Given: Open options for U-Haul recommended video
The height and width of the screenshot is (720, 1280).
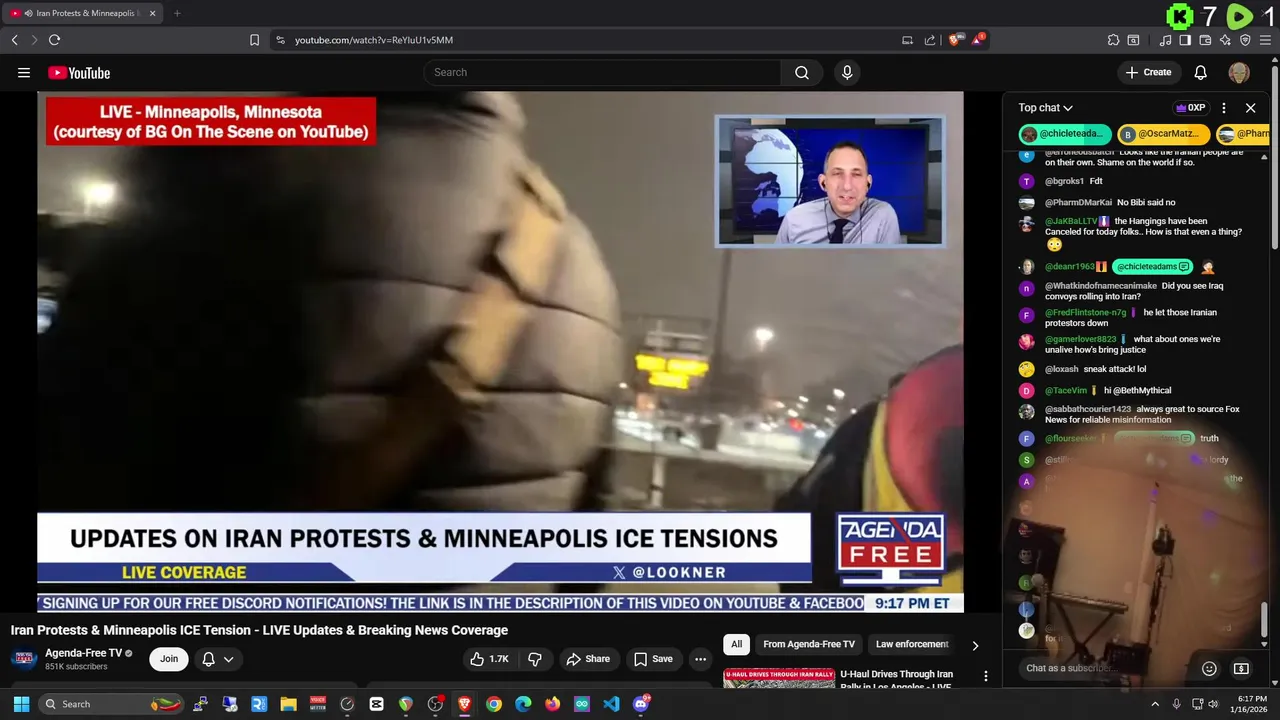Looking at the screenshot, I should [x=986, y=676].
